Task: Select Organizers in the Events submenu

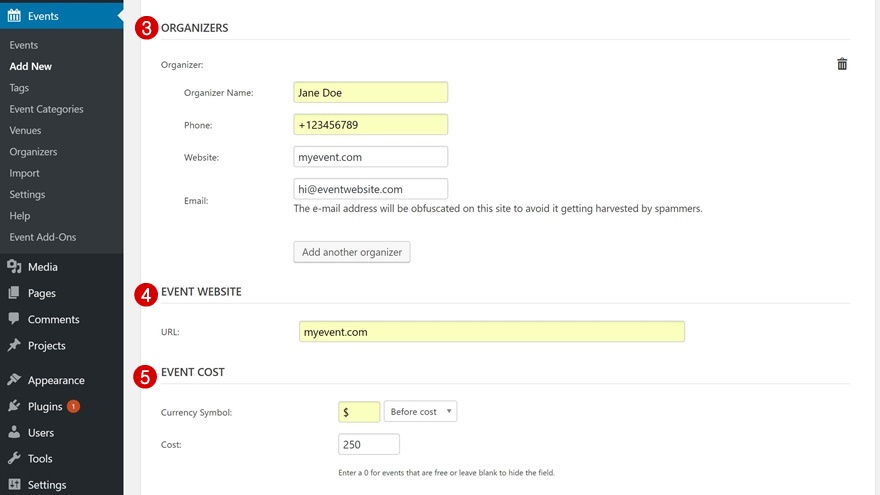Action: [33, 152]
